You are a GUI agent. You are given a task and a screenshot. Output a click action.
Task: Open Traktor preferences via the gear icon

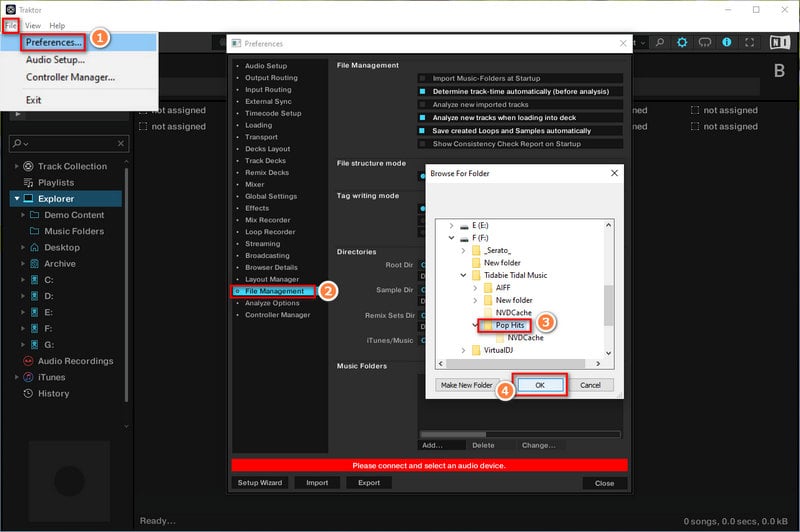coord(682,42)
